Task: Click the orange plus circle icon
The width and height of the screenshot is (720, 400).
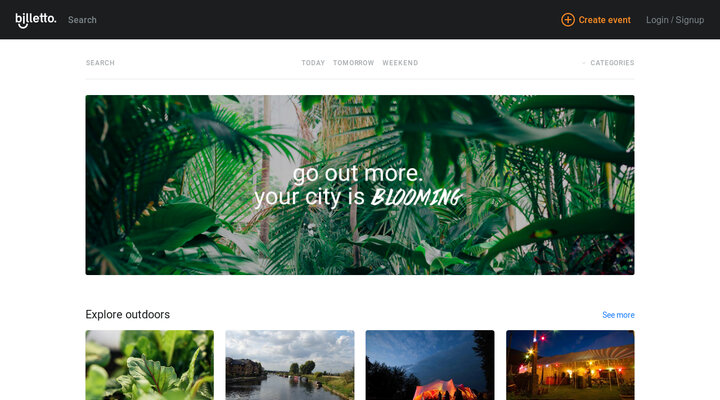Action: pos(568,20)
